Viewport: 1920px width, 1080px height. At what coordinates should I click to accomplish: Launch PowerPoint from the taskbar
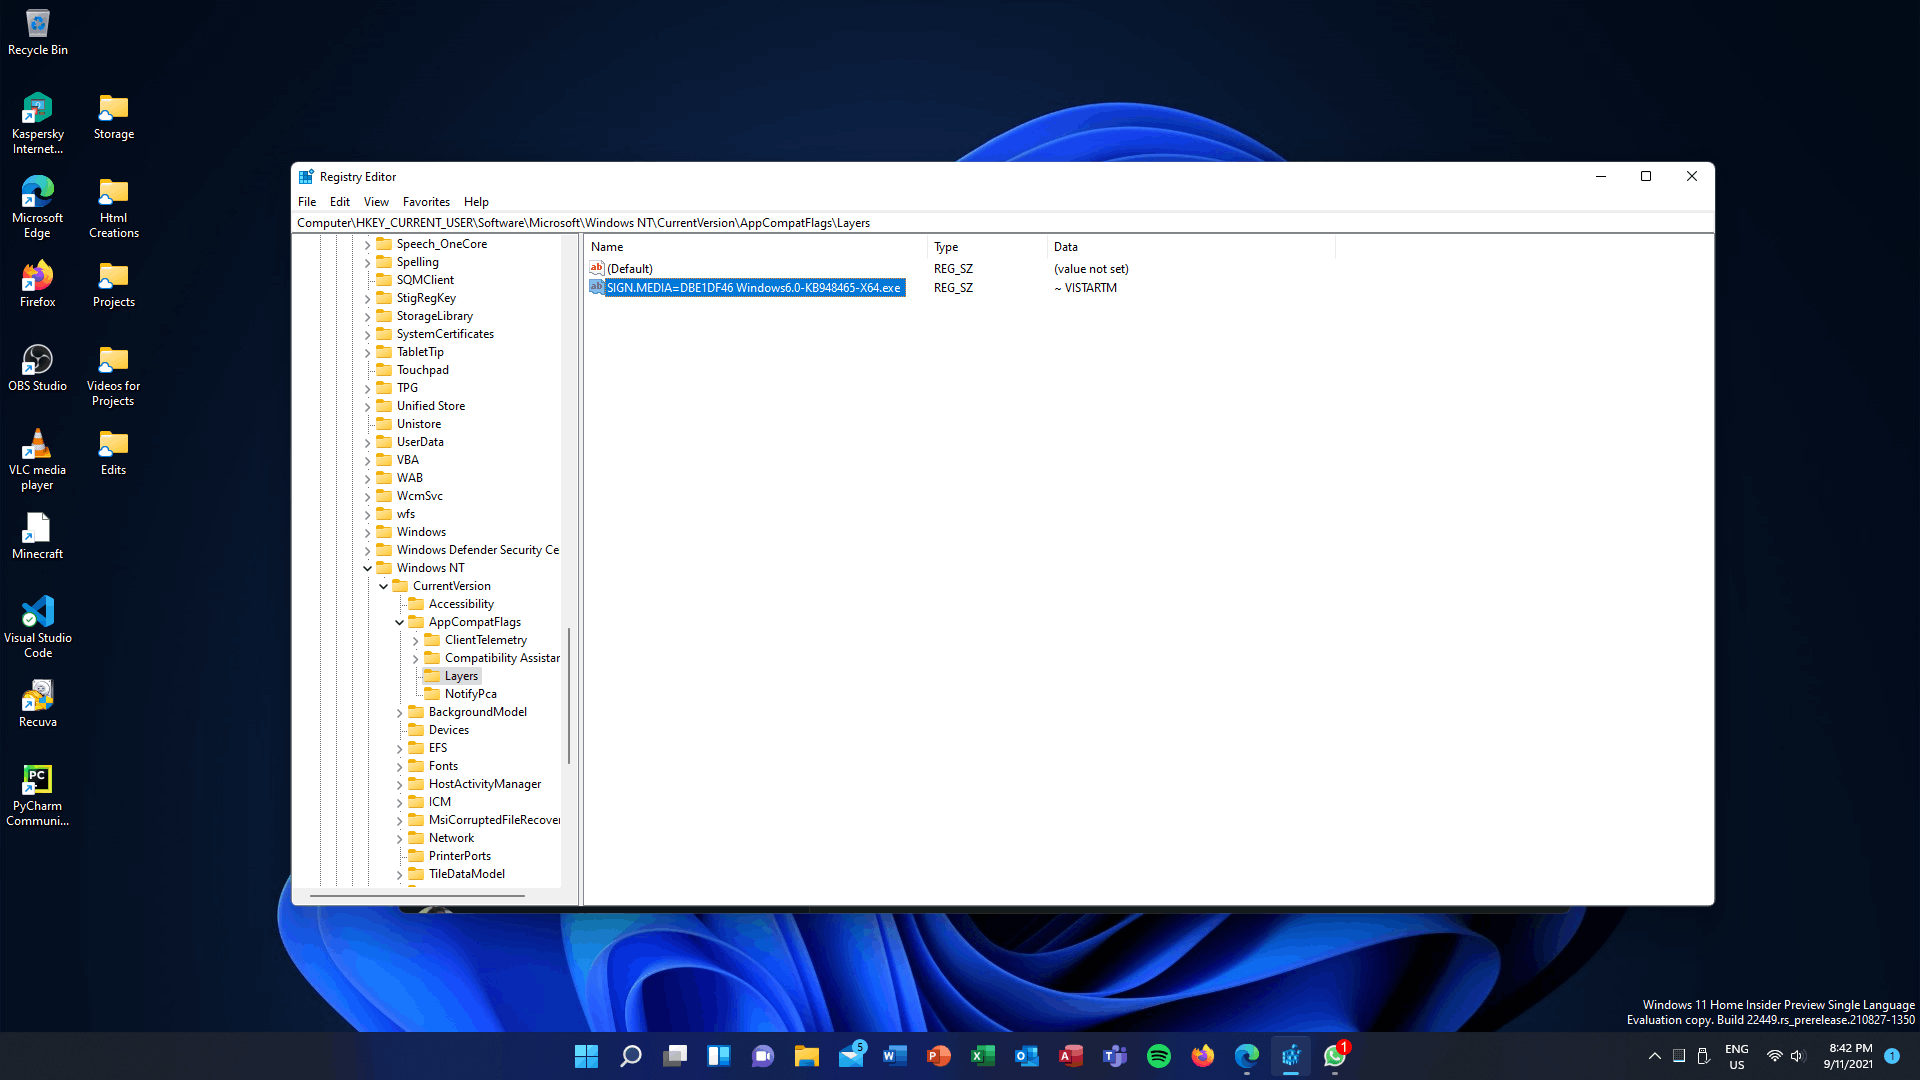click(x=939, y=1056)
